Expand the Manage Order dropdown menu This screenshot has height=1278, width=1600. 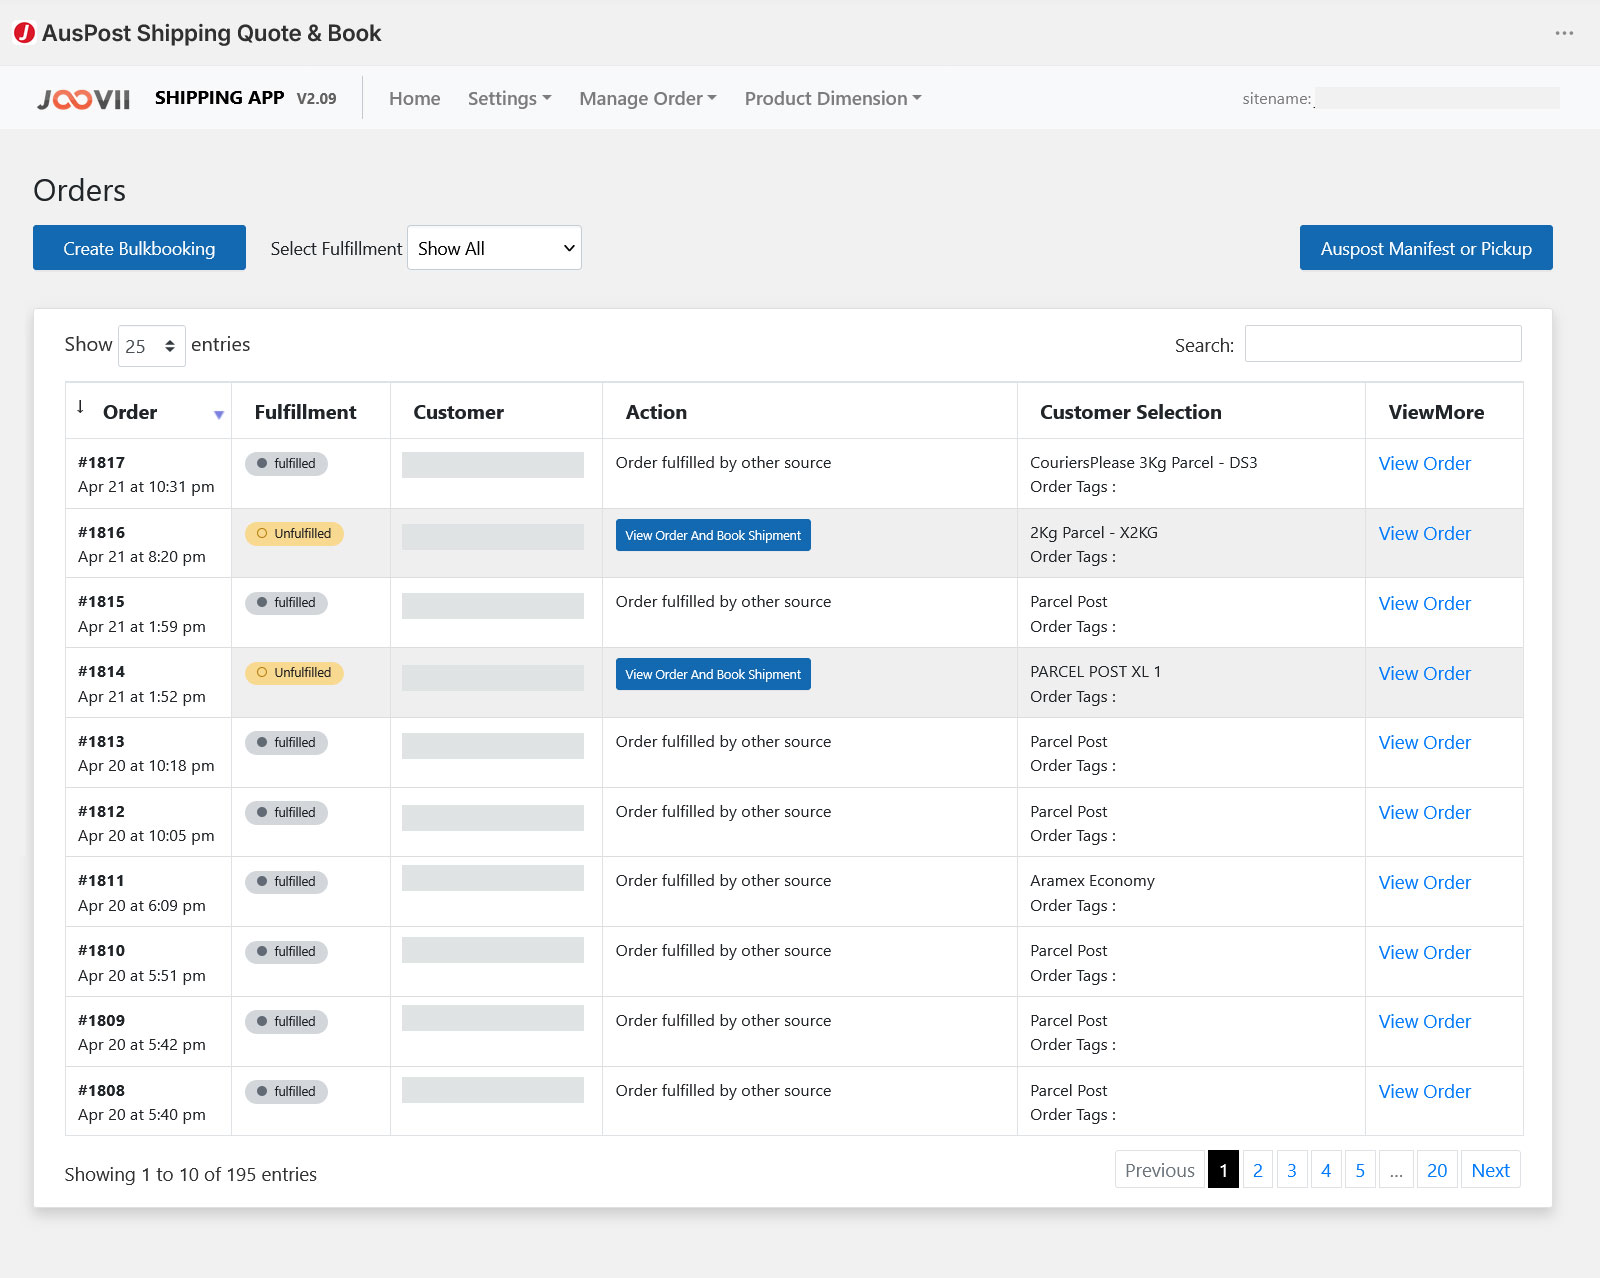coord(647,99)
